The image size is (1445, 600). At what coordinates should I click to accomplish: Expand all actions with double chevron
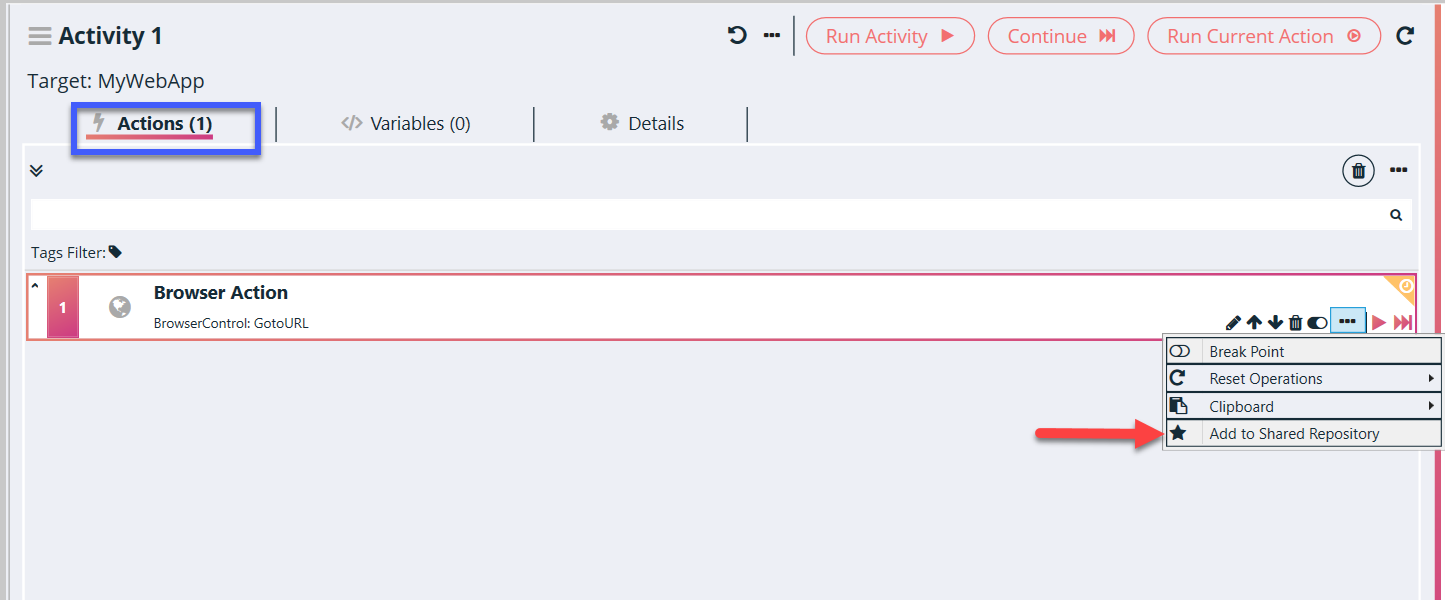click(36, 171)
